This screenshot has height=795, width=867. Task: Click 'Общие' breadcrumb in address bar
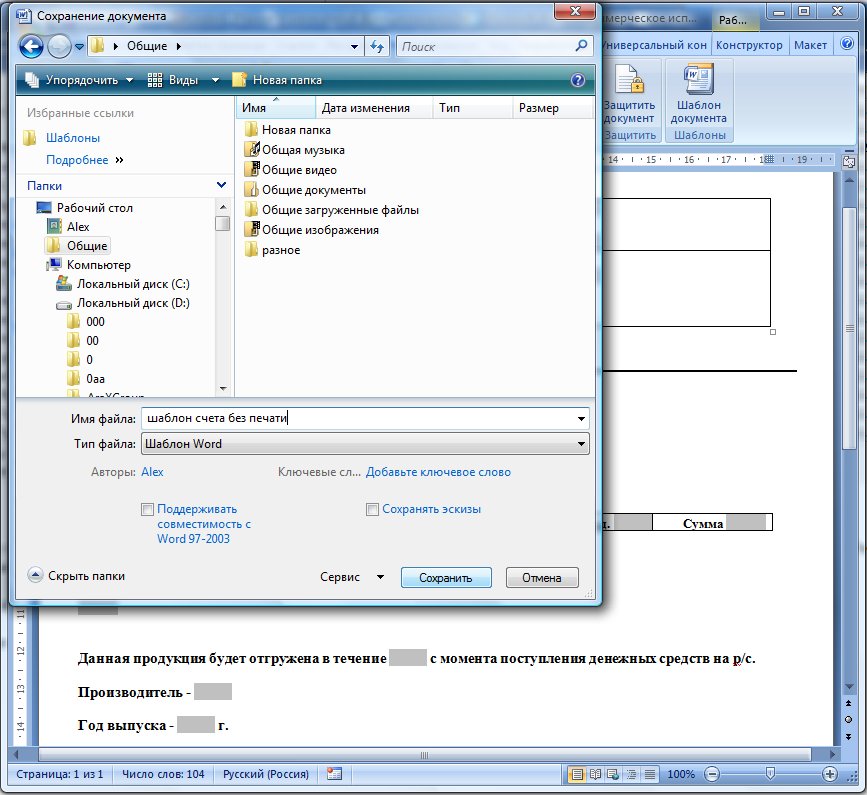pos(147,46)
